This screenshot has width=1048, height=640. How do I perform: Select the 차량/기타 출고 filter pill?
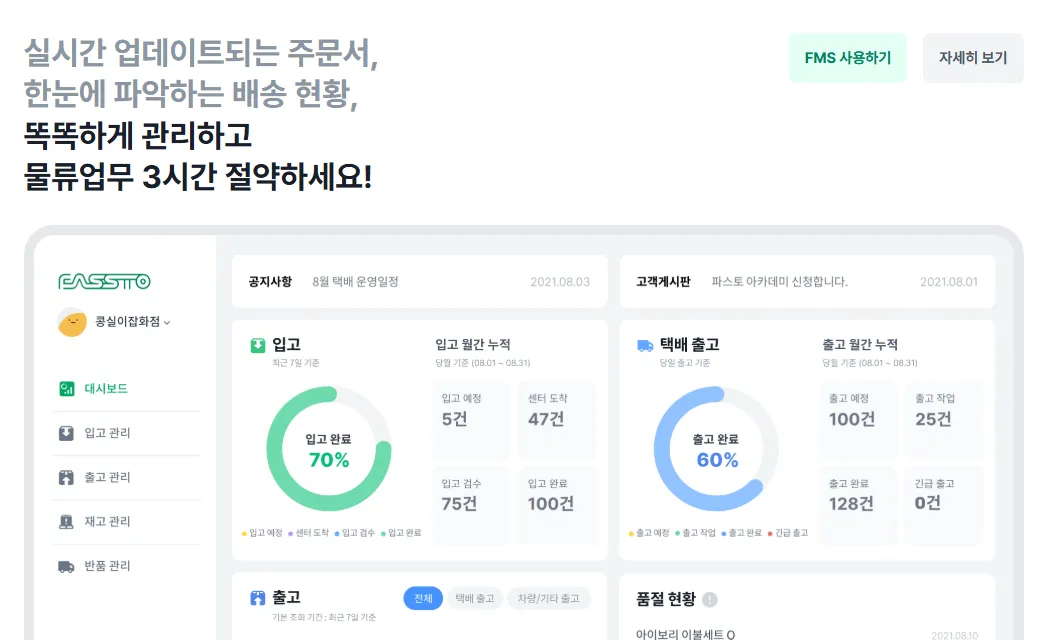pyautogui.click(x=549, y=598)
